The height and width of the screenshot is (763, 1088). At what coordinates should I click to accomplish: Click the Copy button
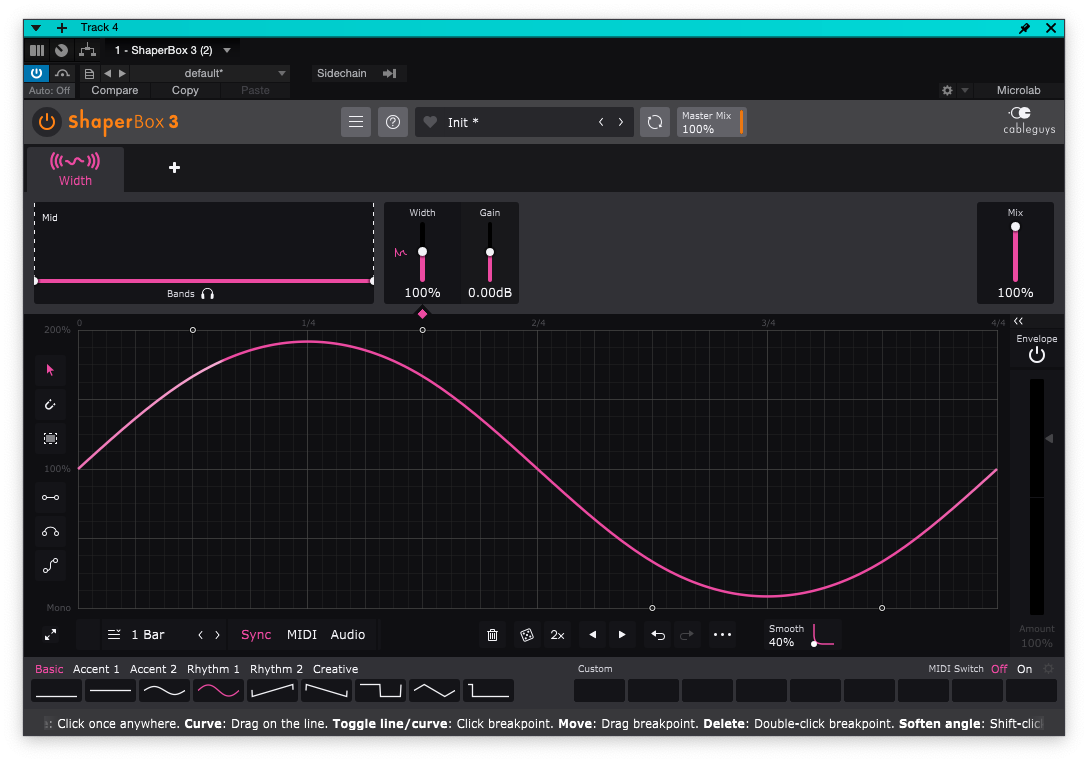(x=185, y=90)
